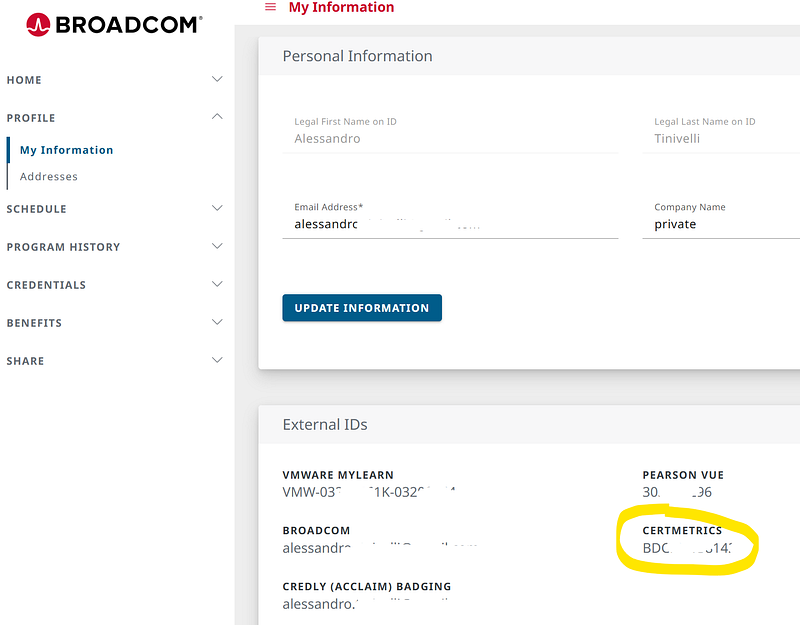The image size is (800, 625).
Task: Click the Certmetrics ID value
Action: coord(688,548)
